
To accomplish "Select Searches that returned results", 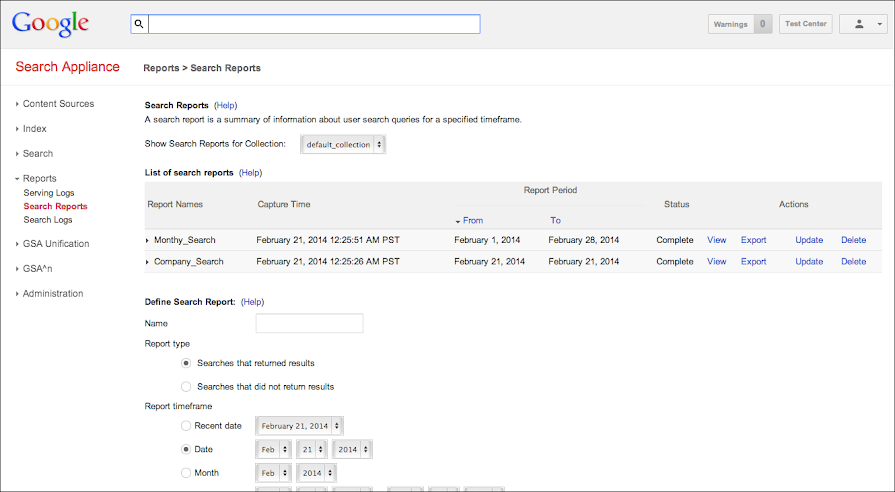I will 186,363.
